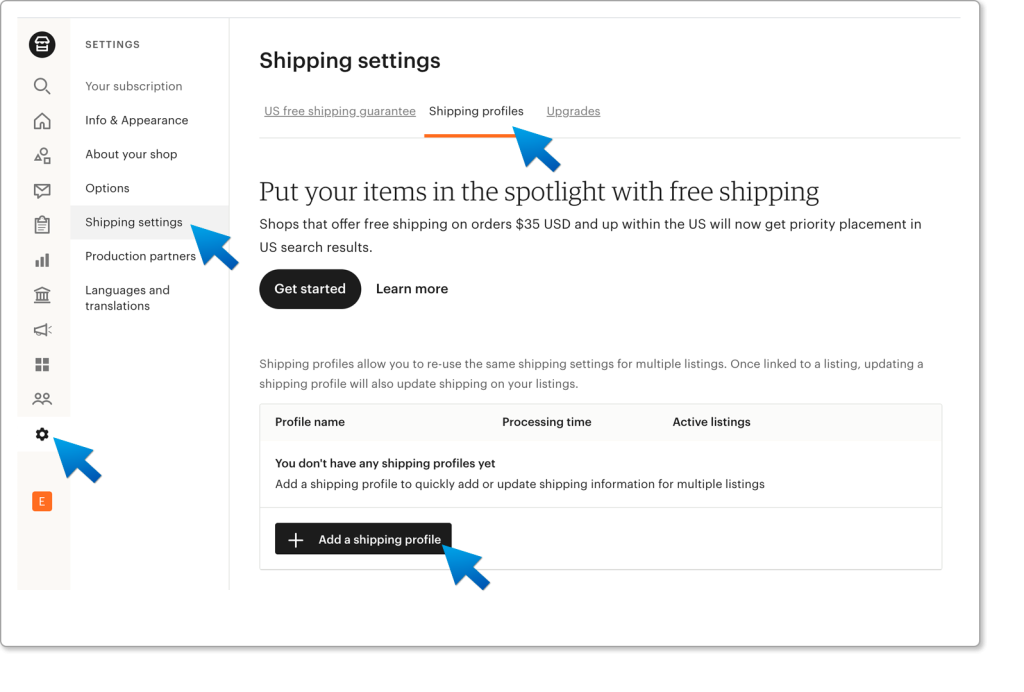Open the Production partners settings page
This screenshot has height=692, width=1024.
140,256
